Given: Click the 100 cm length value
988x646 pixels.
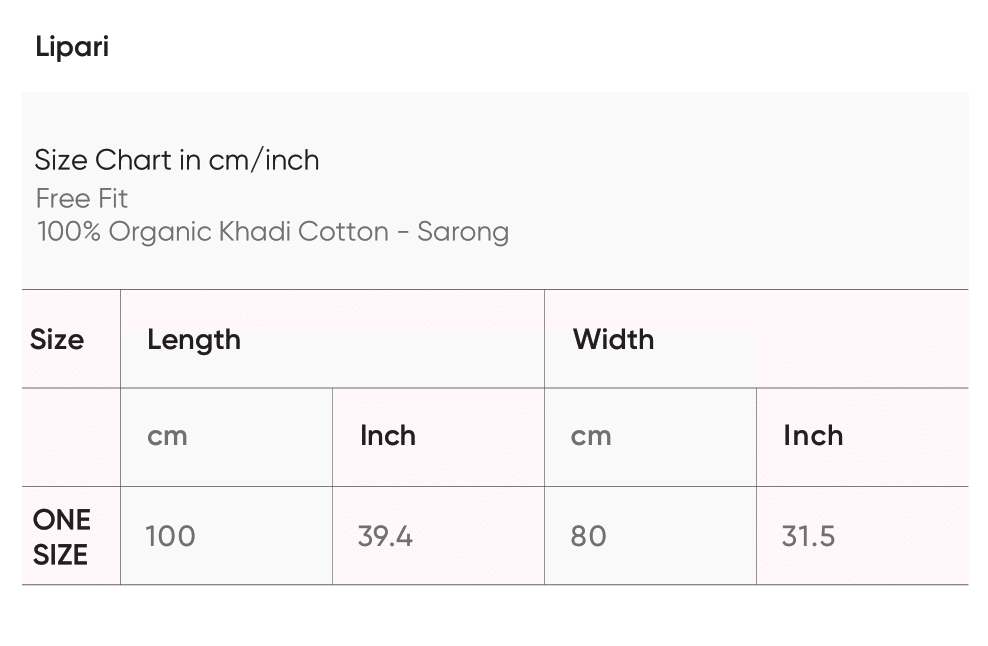Looking at the screenshot, I should click(x=170, y=536).
